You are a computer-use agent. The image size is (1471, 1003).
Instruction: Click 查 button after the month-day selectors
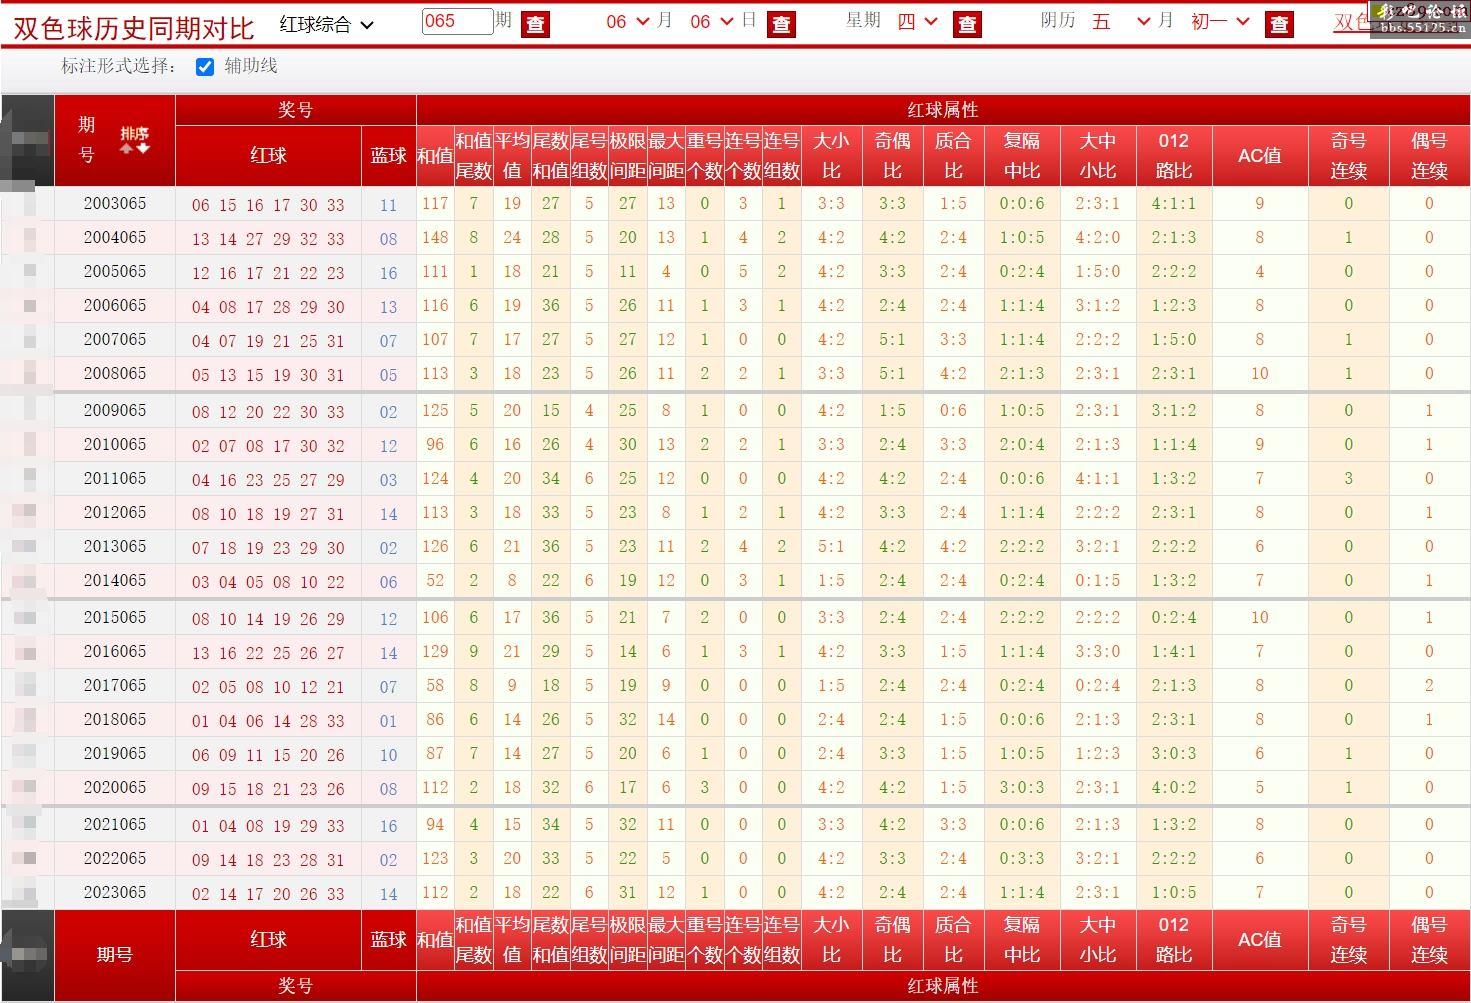(781, 24)
